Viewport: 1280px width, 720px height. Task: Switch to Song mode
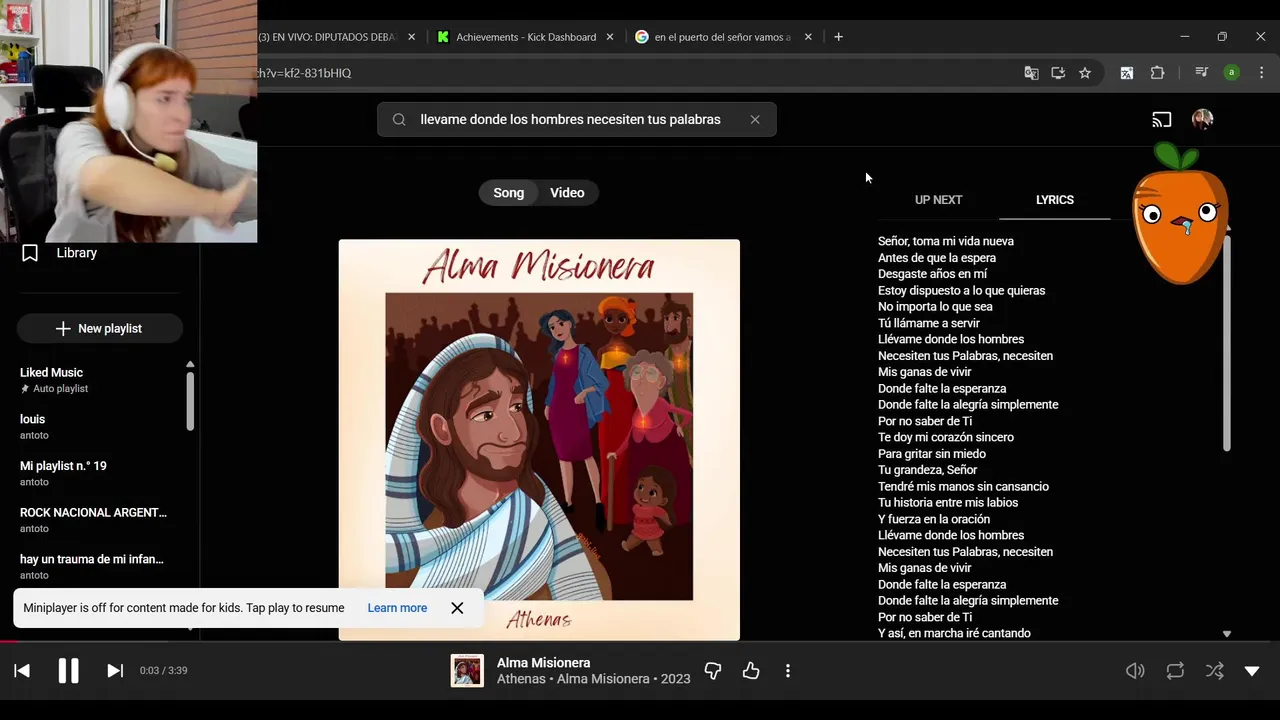click(x=508, y=193)
